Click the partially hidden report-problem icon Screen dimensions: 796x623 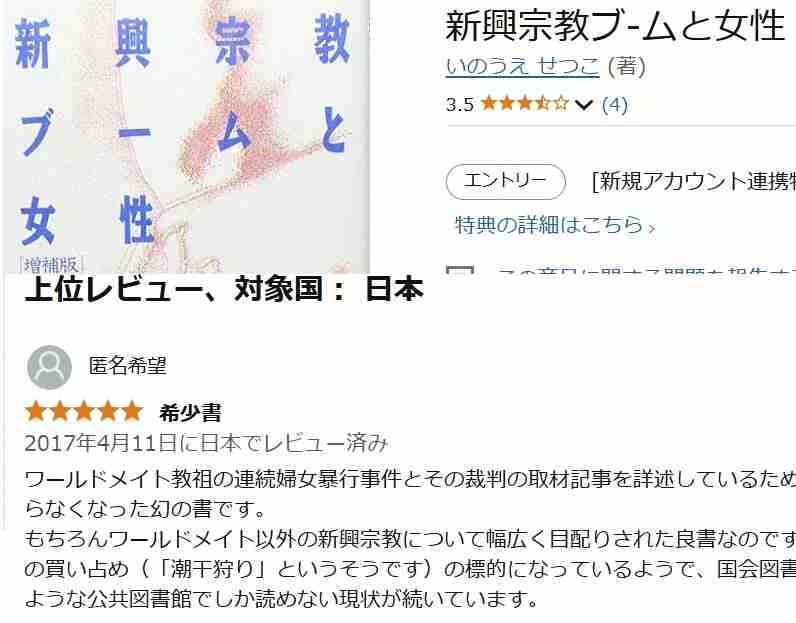tap(460, 269)
